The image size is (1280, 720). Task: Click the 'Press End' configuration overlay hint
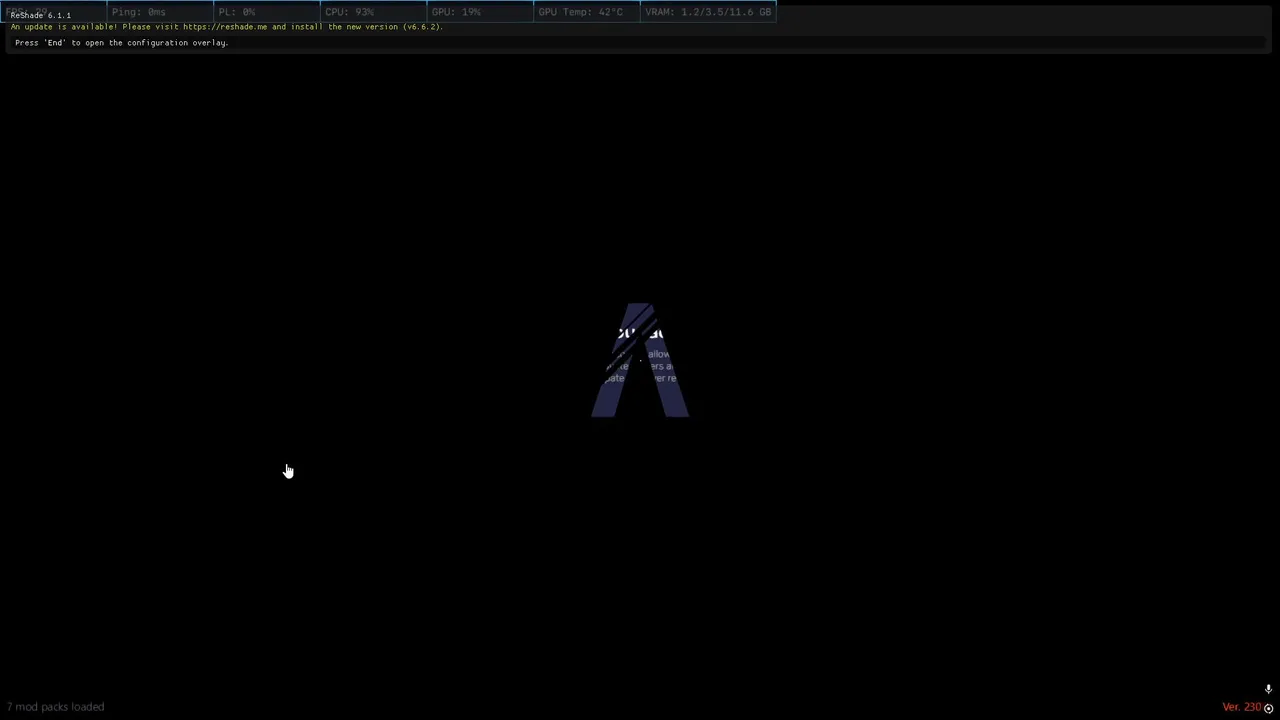coord(121,43)
